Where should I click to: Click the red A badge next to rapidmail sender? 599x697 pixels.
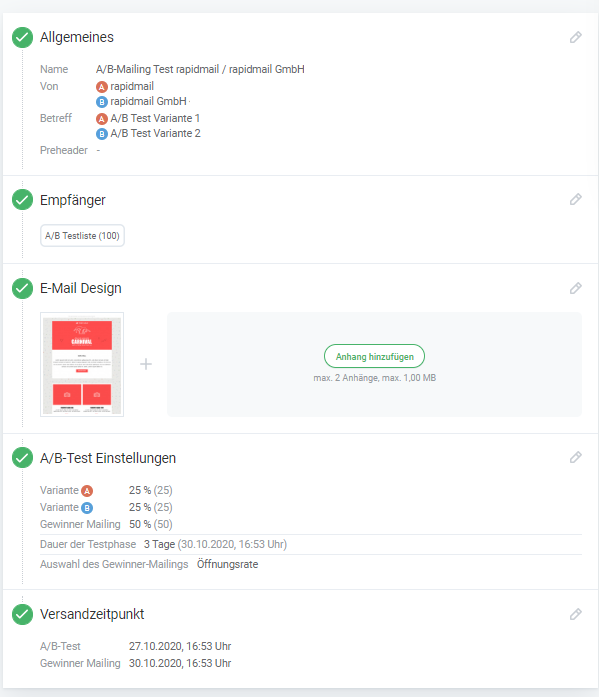(102, 87)
